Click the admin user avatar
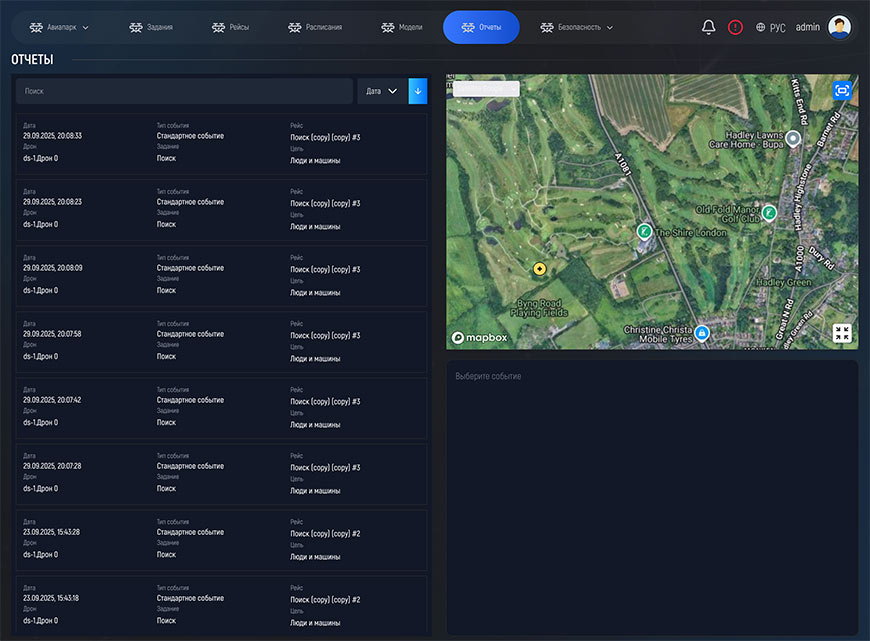Image resolution: width=870 pixels, height=641 pixels. (x=839, y=27)
